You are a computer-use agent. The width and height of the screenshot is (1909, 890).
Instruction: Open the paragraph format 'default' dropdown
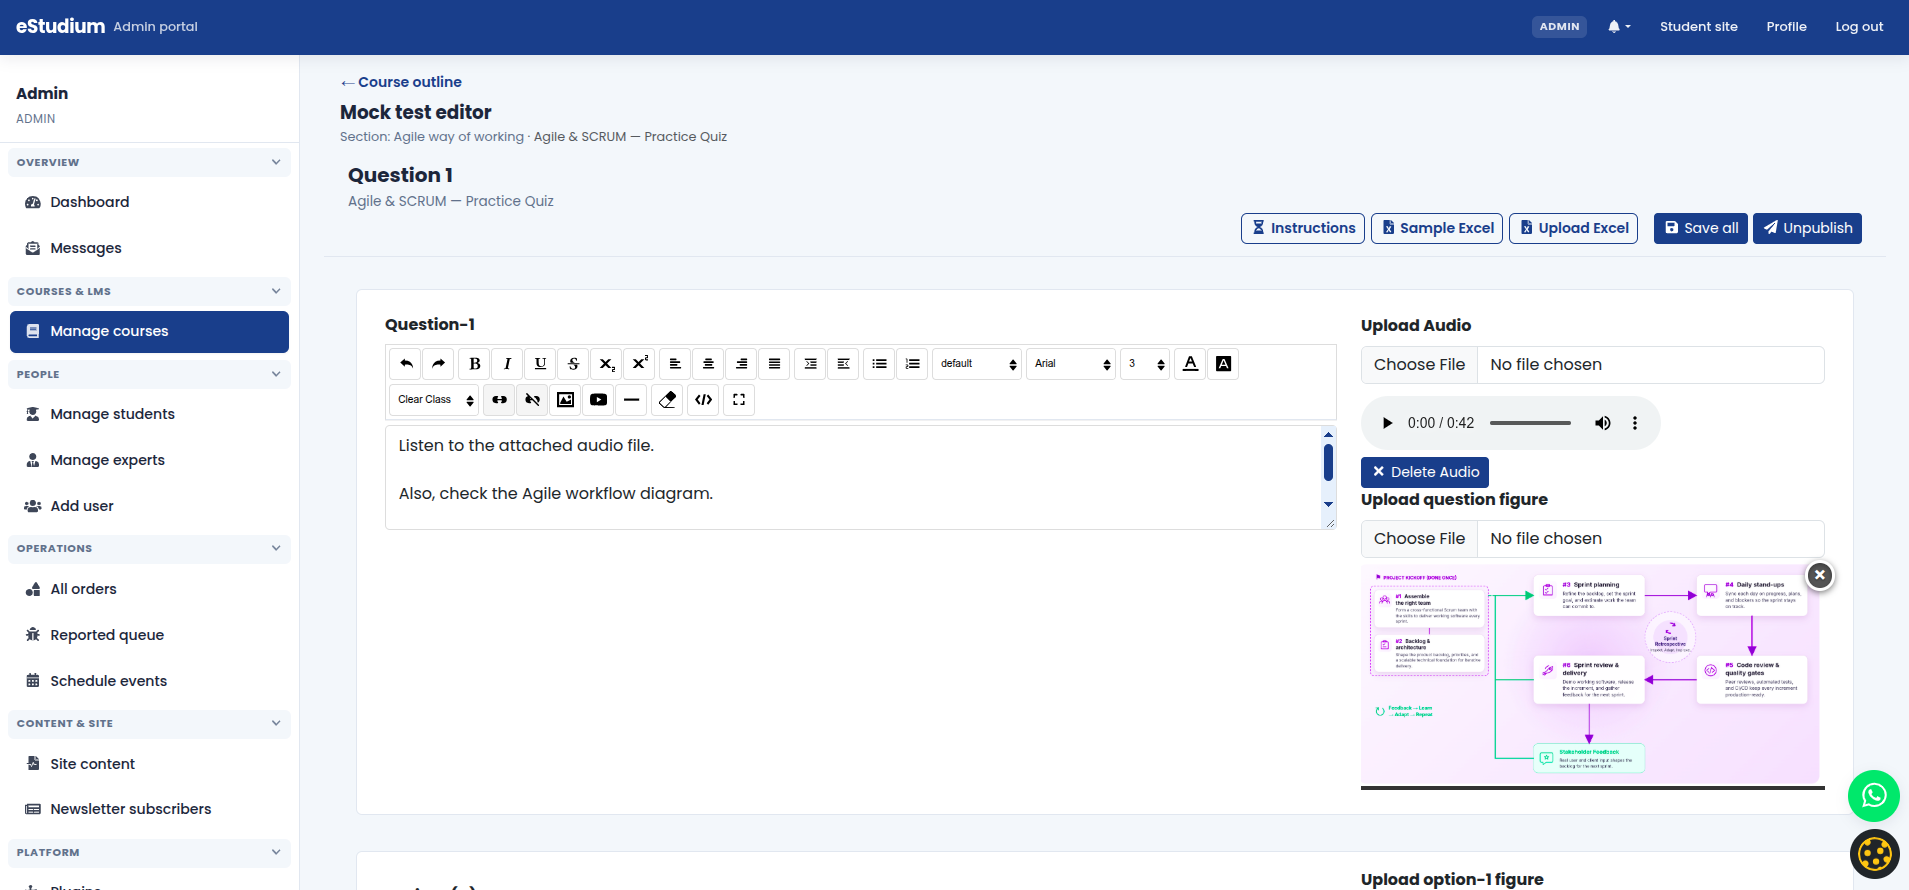pos(977,364)
